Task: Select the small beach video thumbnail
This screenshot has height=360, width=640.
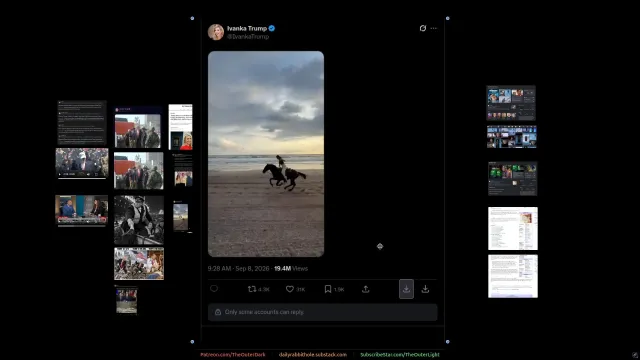Action: click(x=180, y=216)
